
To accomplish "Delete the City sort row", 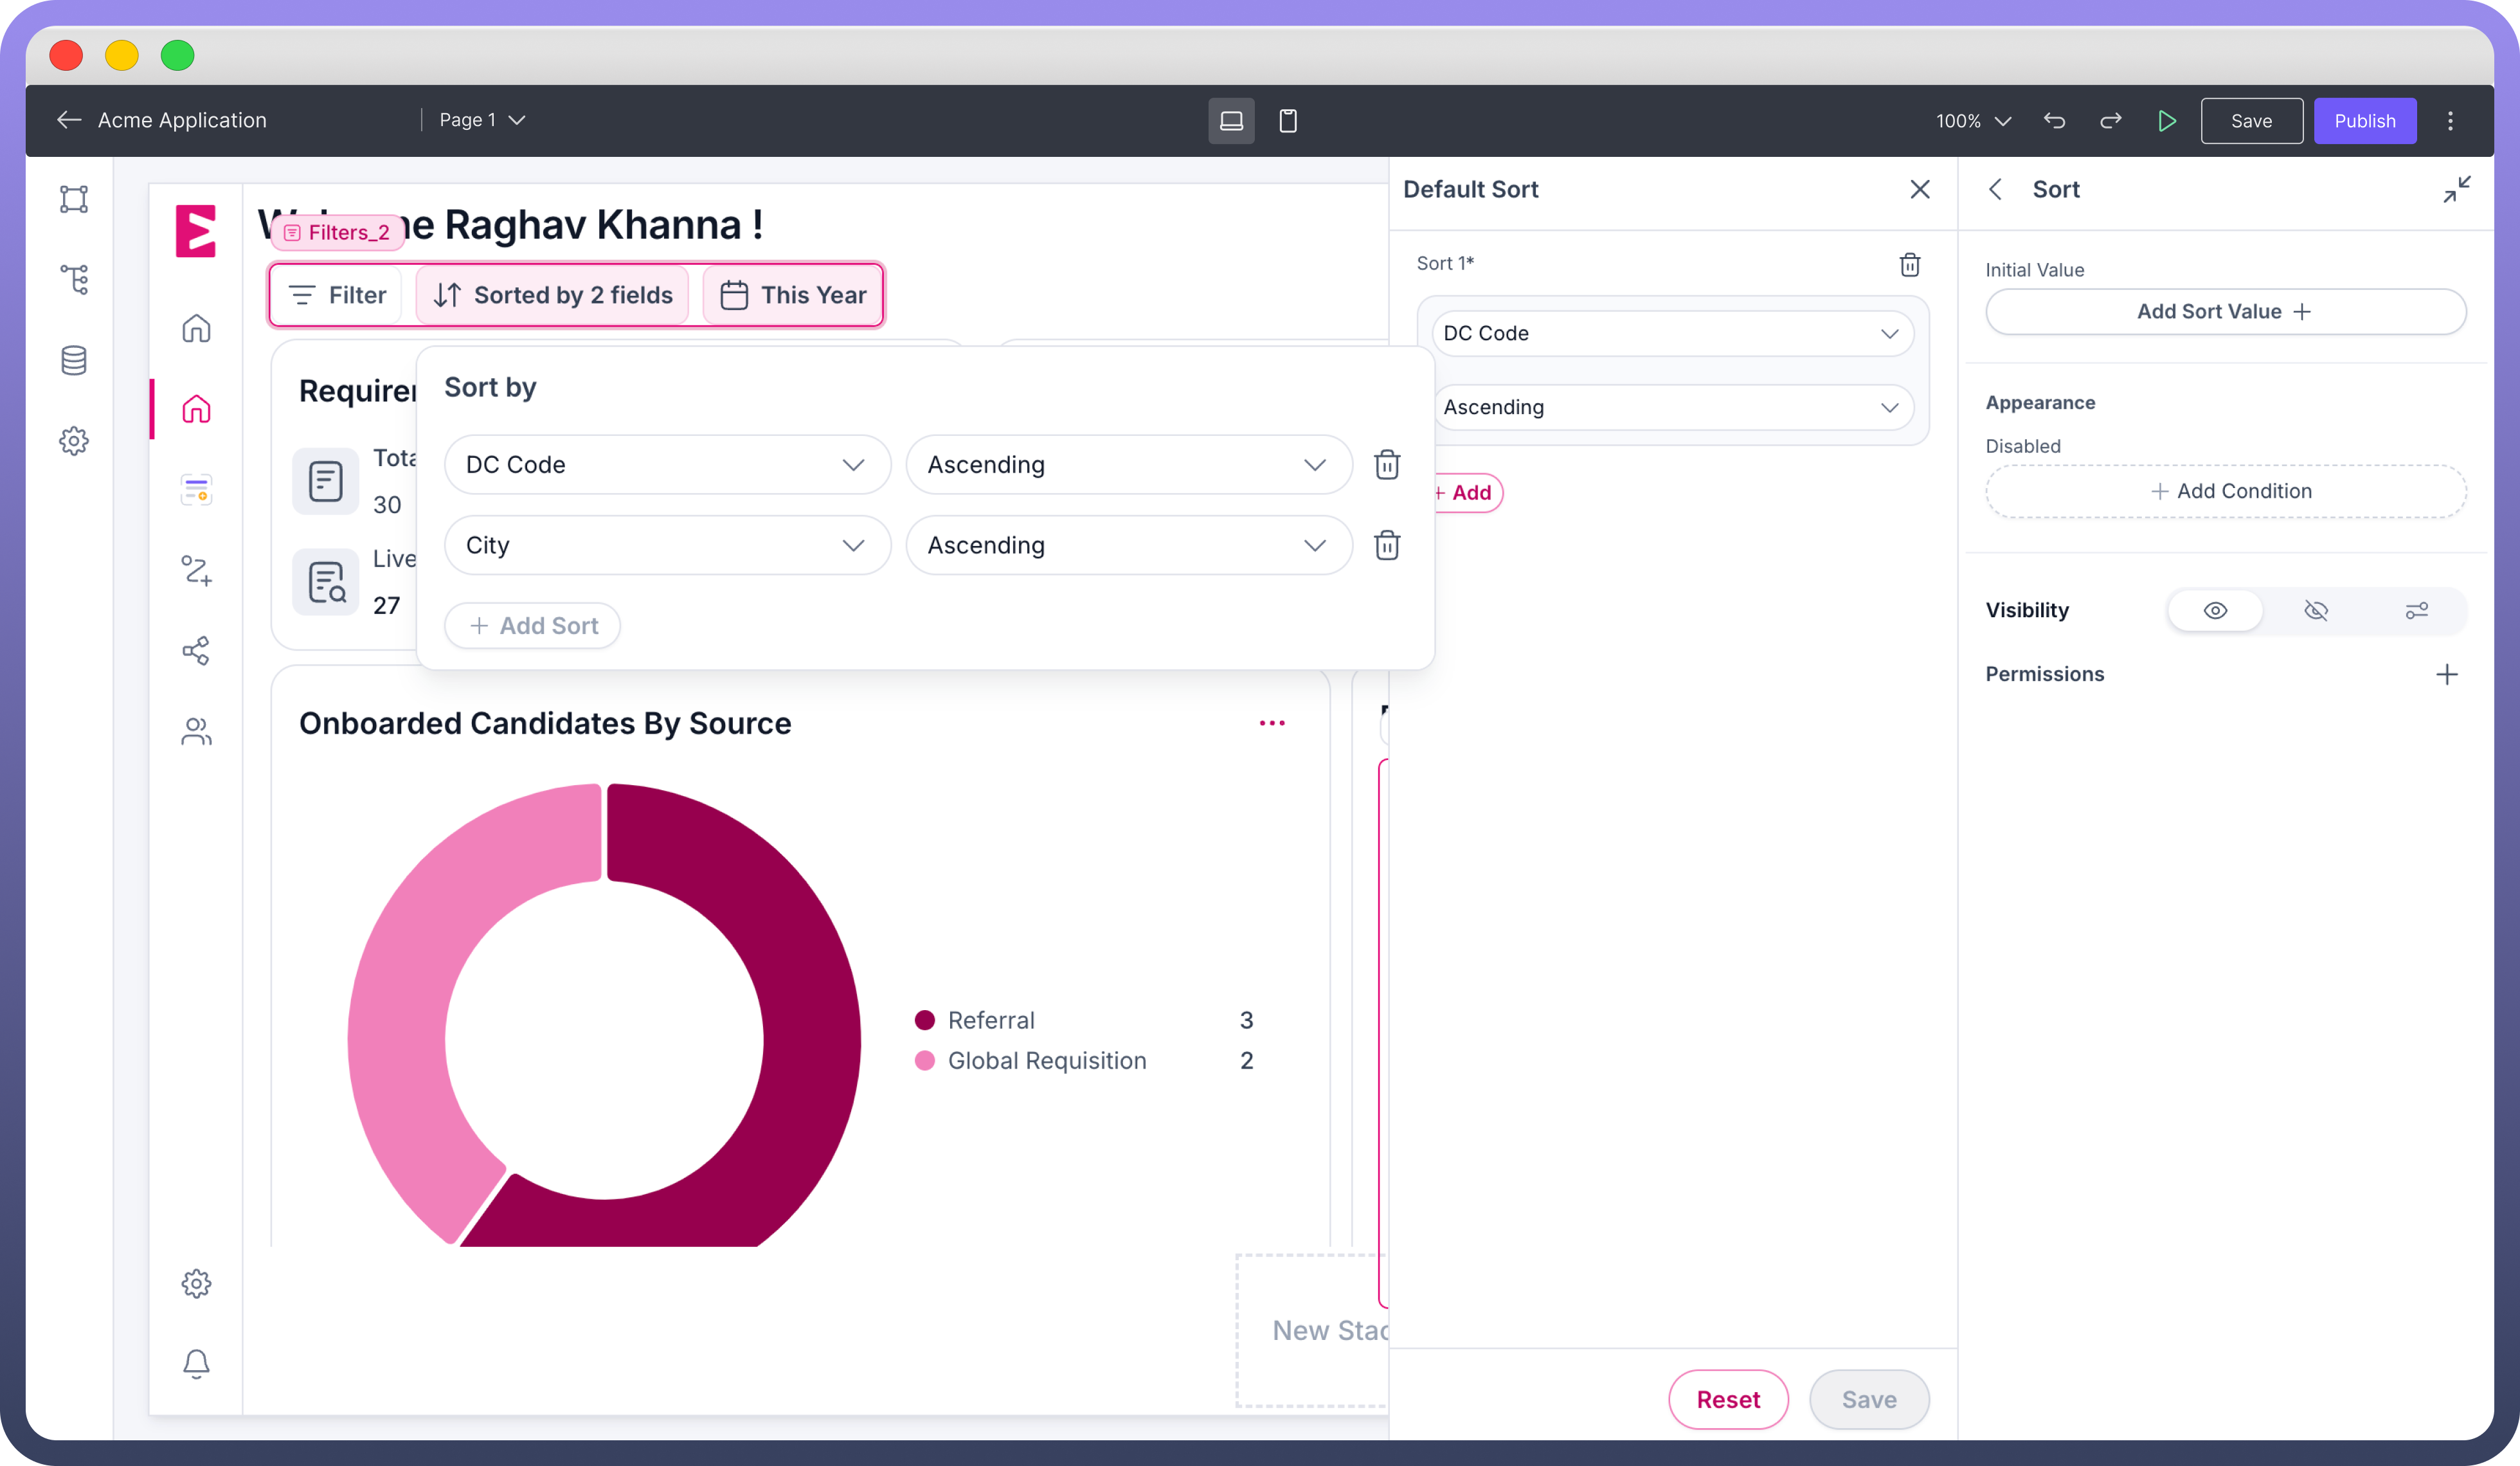I will point(1386,545).
